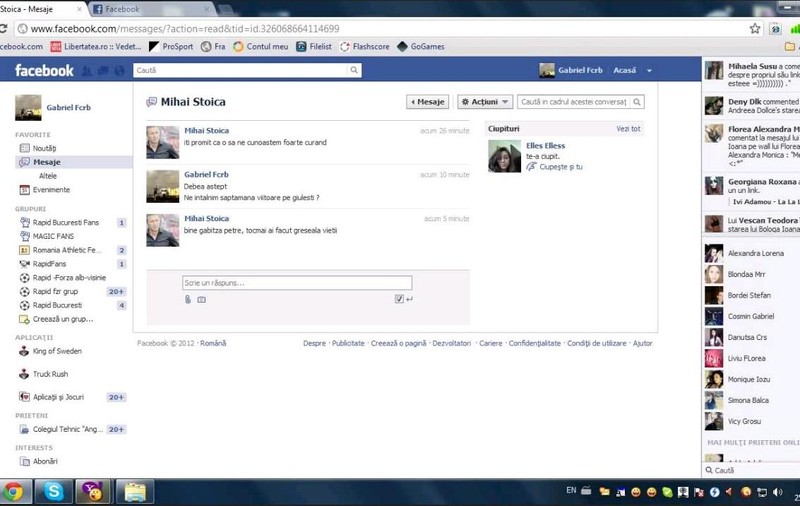
Task: Open Flashscore bookmark
Action: [365, 46]
